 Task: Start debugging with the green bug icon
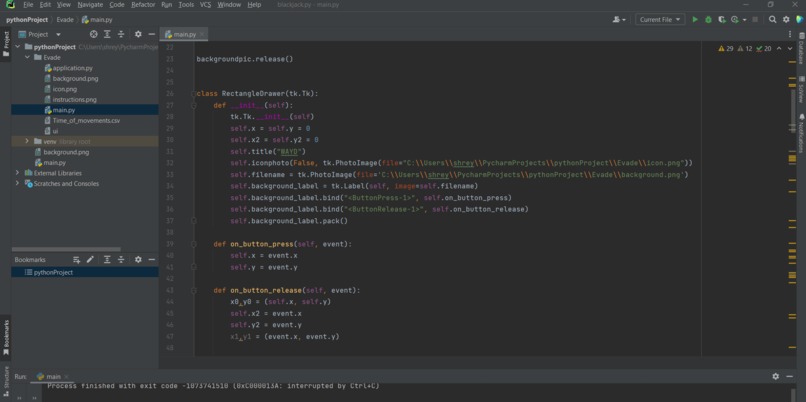[x=708, y=20]
